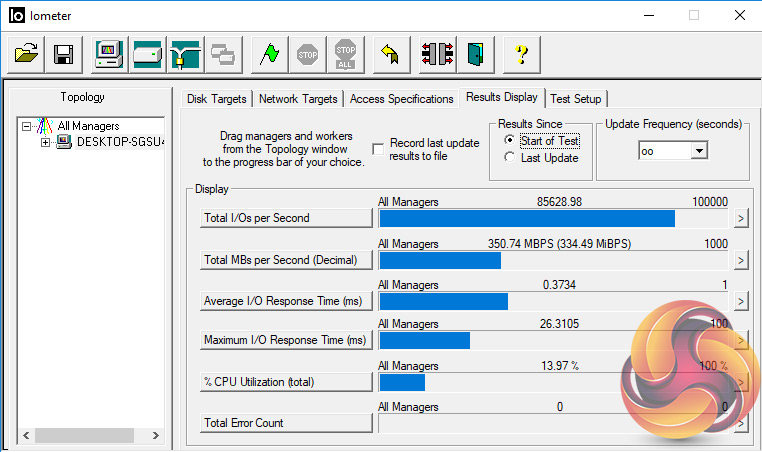Enable Record last update results to file
The width and height of the screenshot is (762, 452).
(x=378, y=149)
